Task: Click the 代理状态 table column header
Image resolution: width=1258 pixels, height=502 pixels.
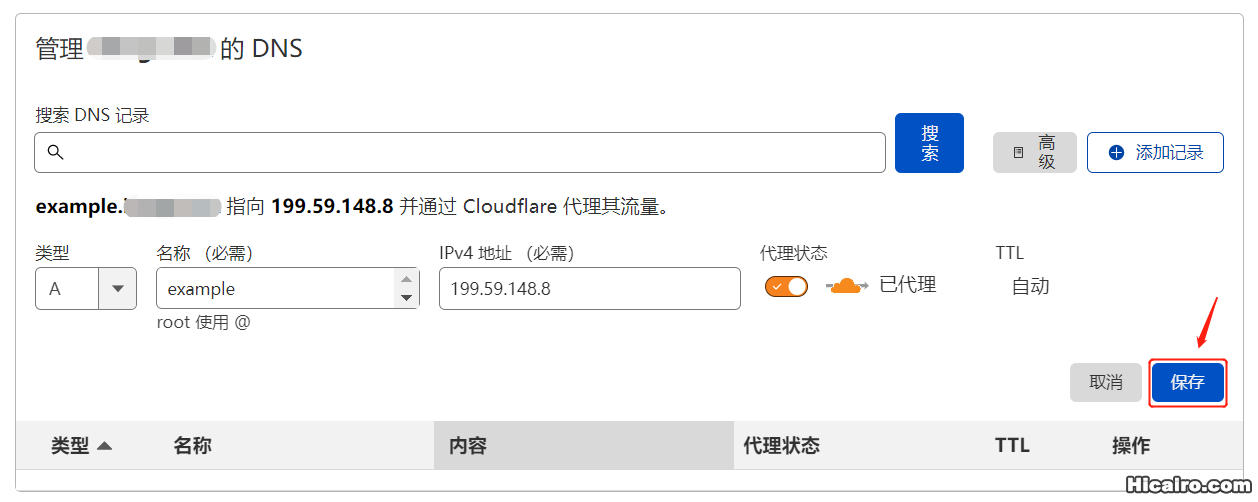Action: click(781, 446)
